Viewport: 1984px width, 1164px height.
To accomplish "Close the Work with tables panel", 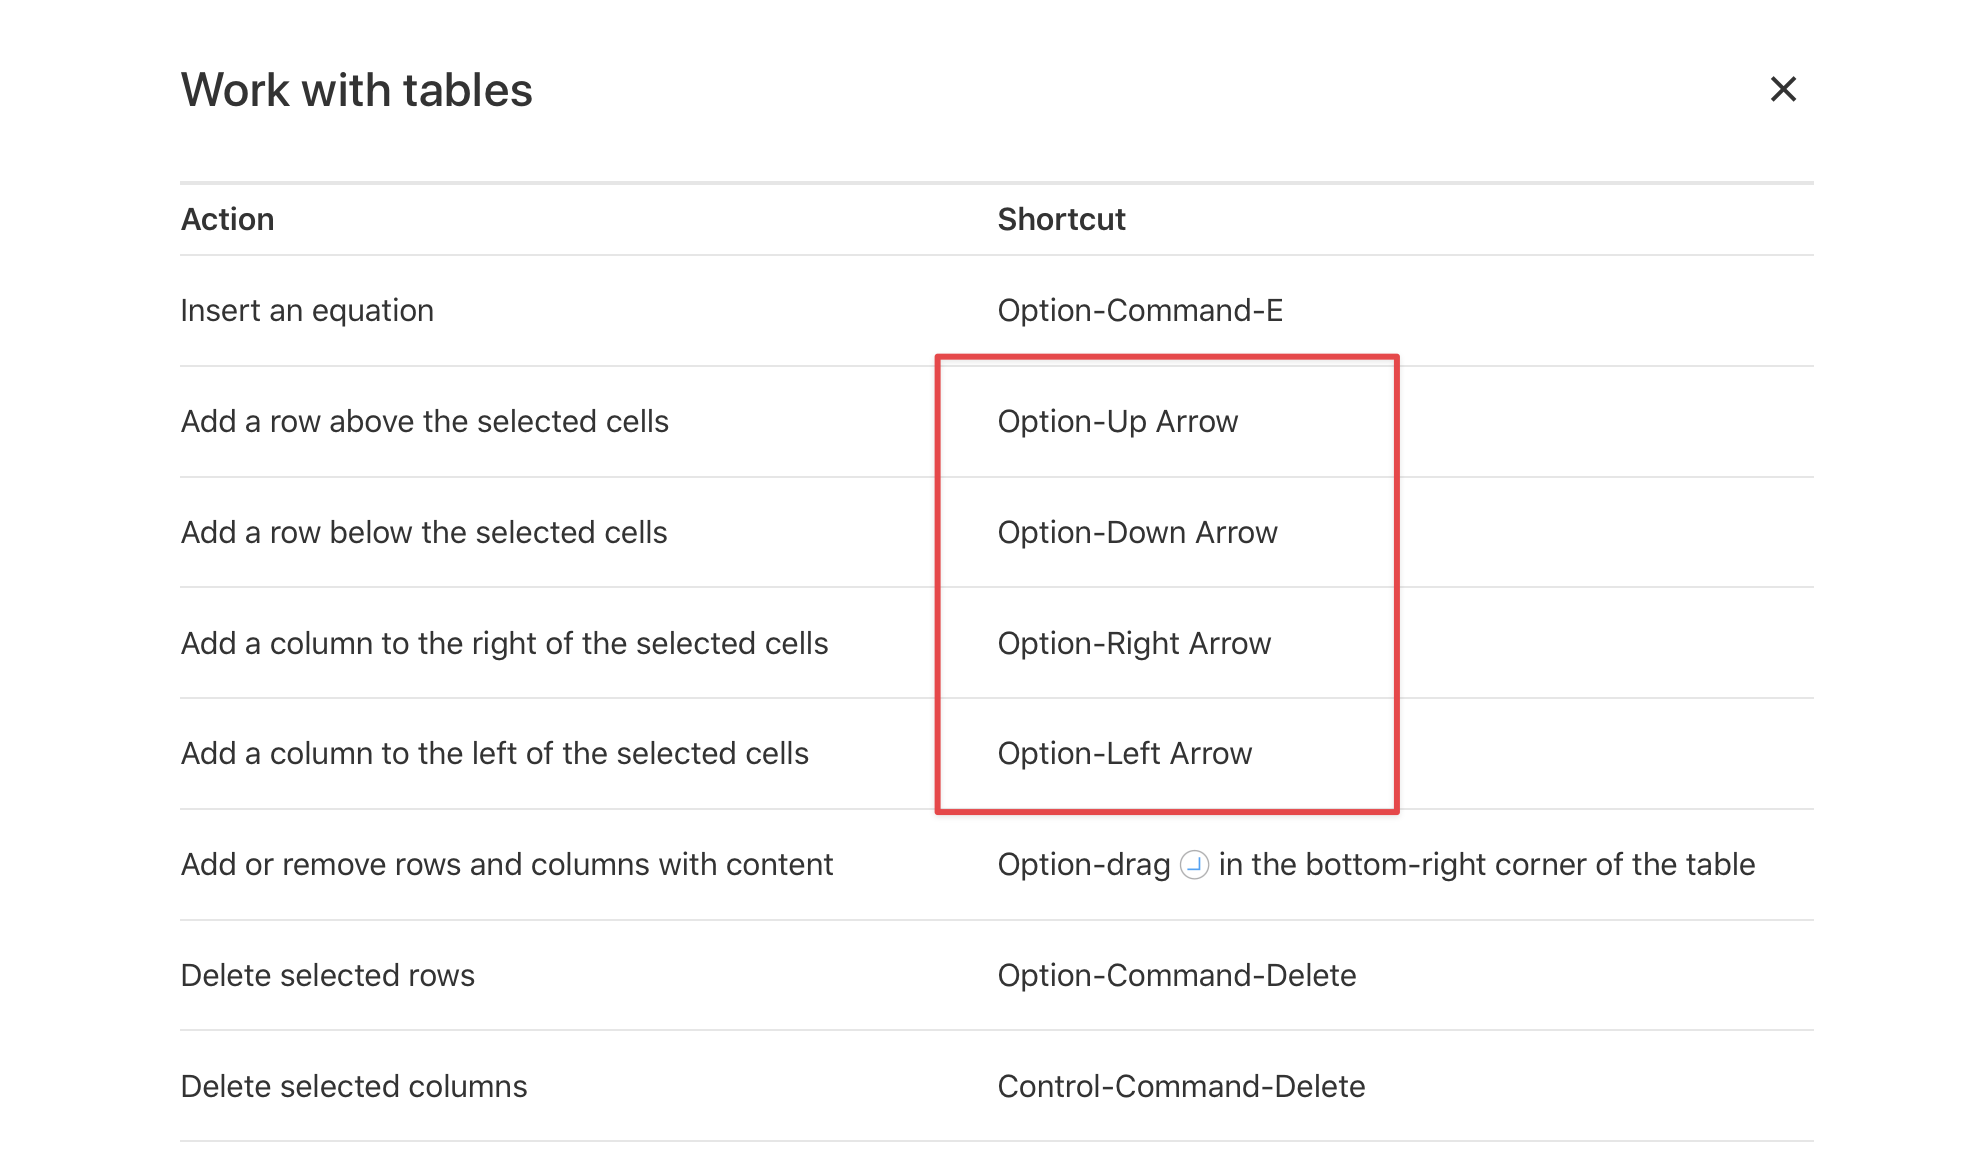I will (x=1783, y=89).
